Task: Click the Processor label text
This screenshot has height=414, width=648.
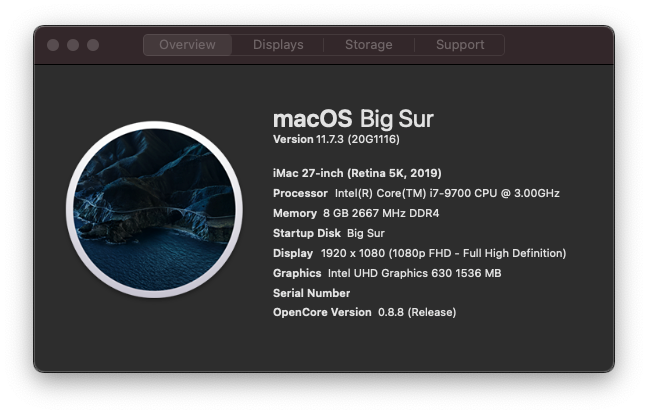Action: pos(300,193)
